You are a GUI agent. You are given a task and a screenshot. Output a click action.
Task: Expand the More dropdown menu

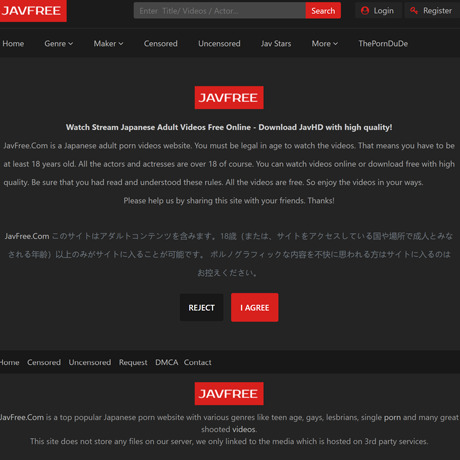click(325, 44)
